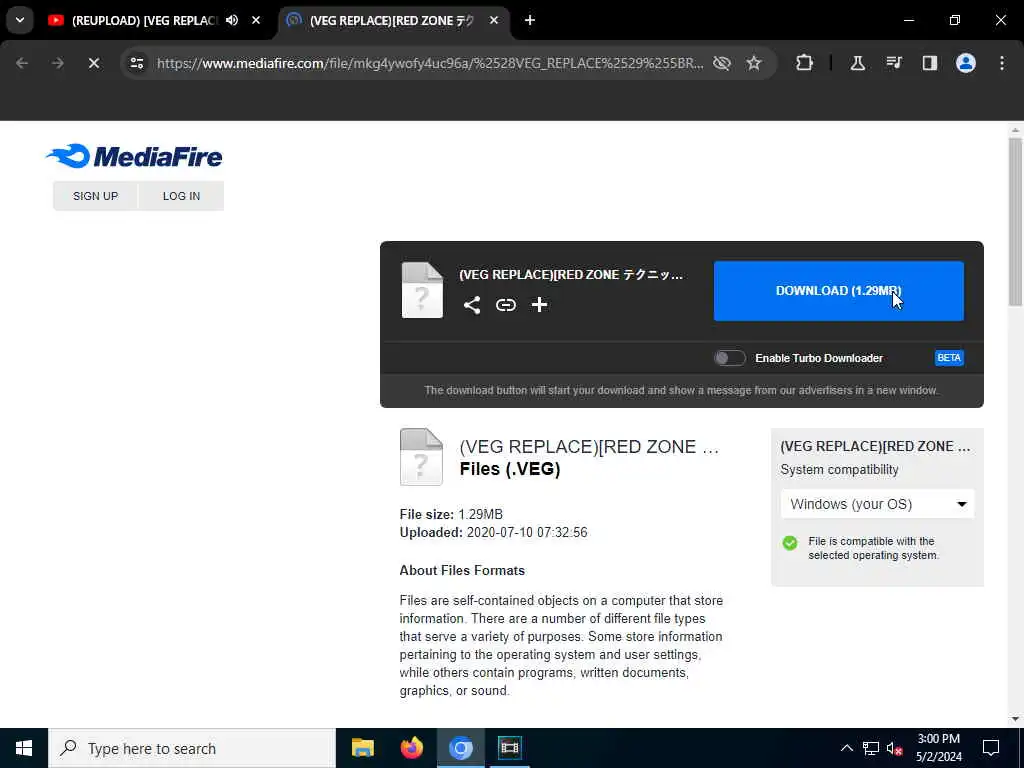This screenshot has width=1024, height=768.
Task: Go forward in browser history
Action: (57, 63)
